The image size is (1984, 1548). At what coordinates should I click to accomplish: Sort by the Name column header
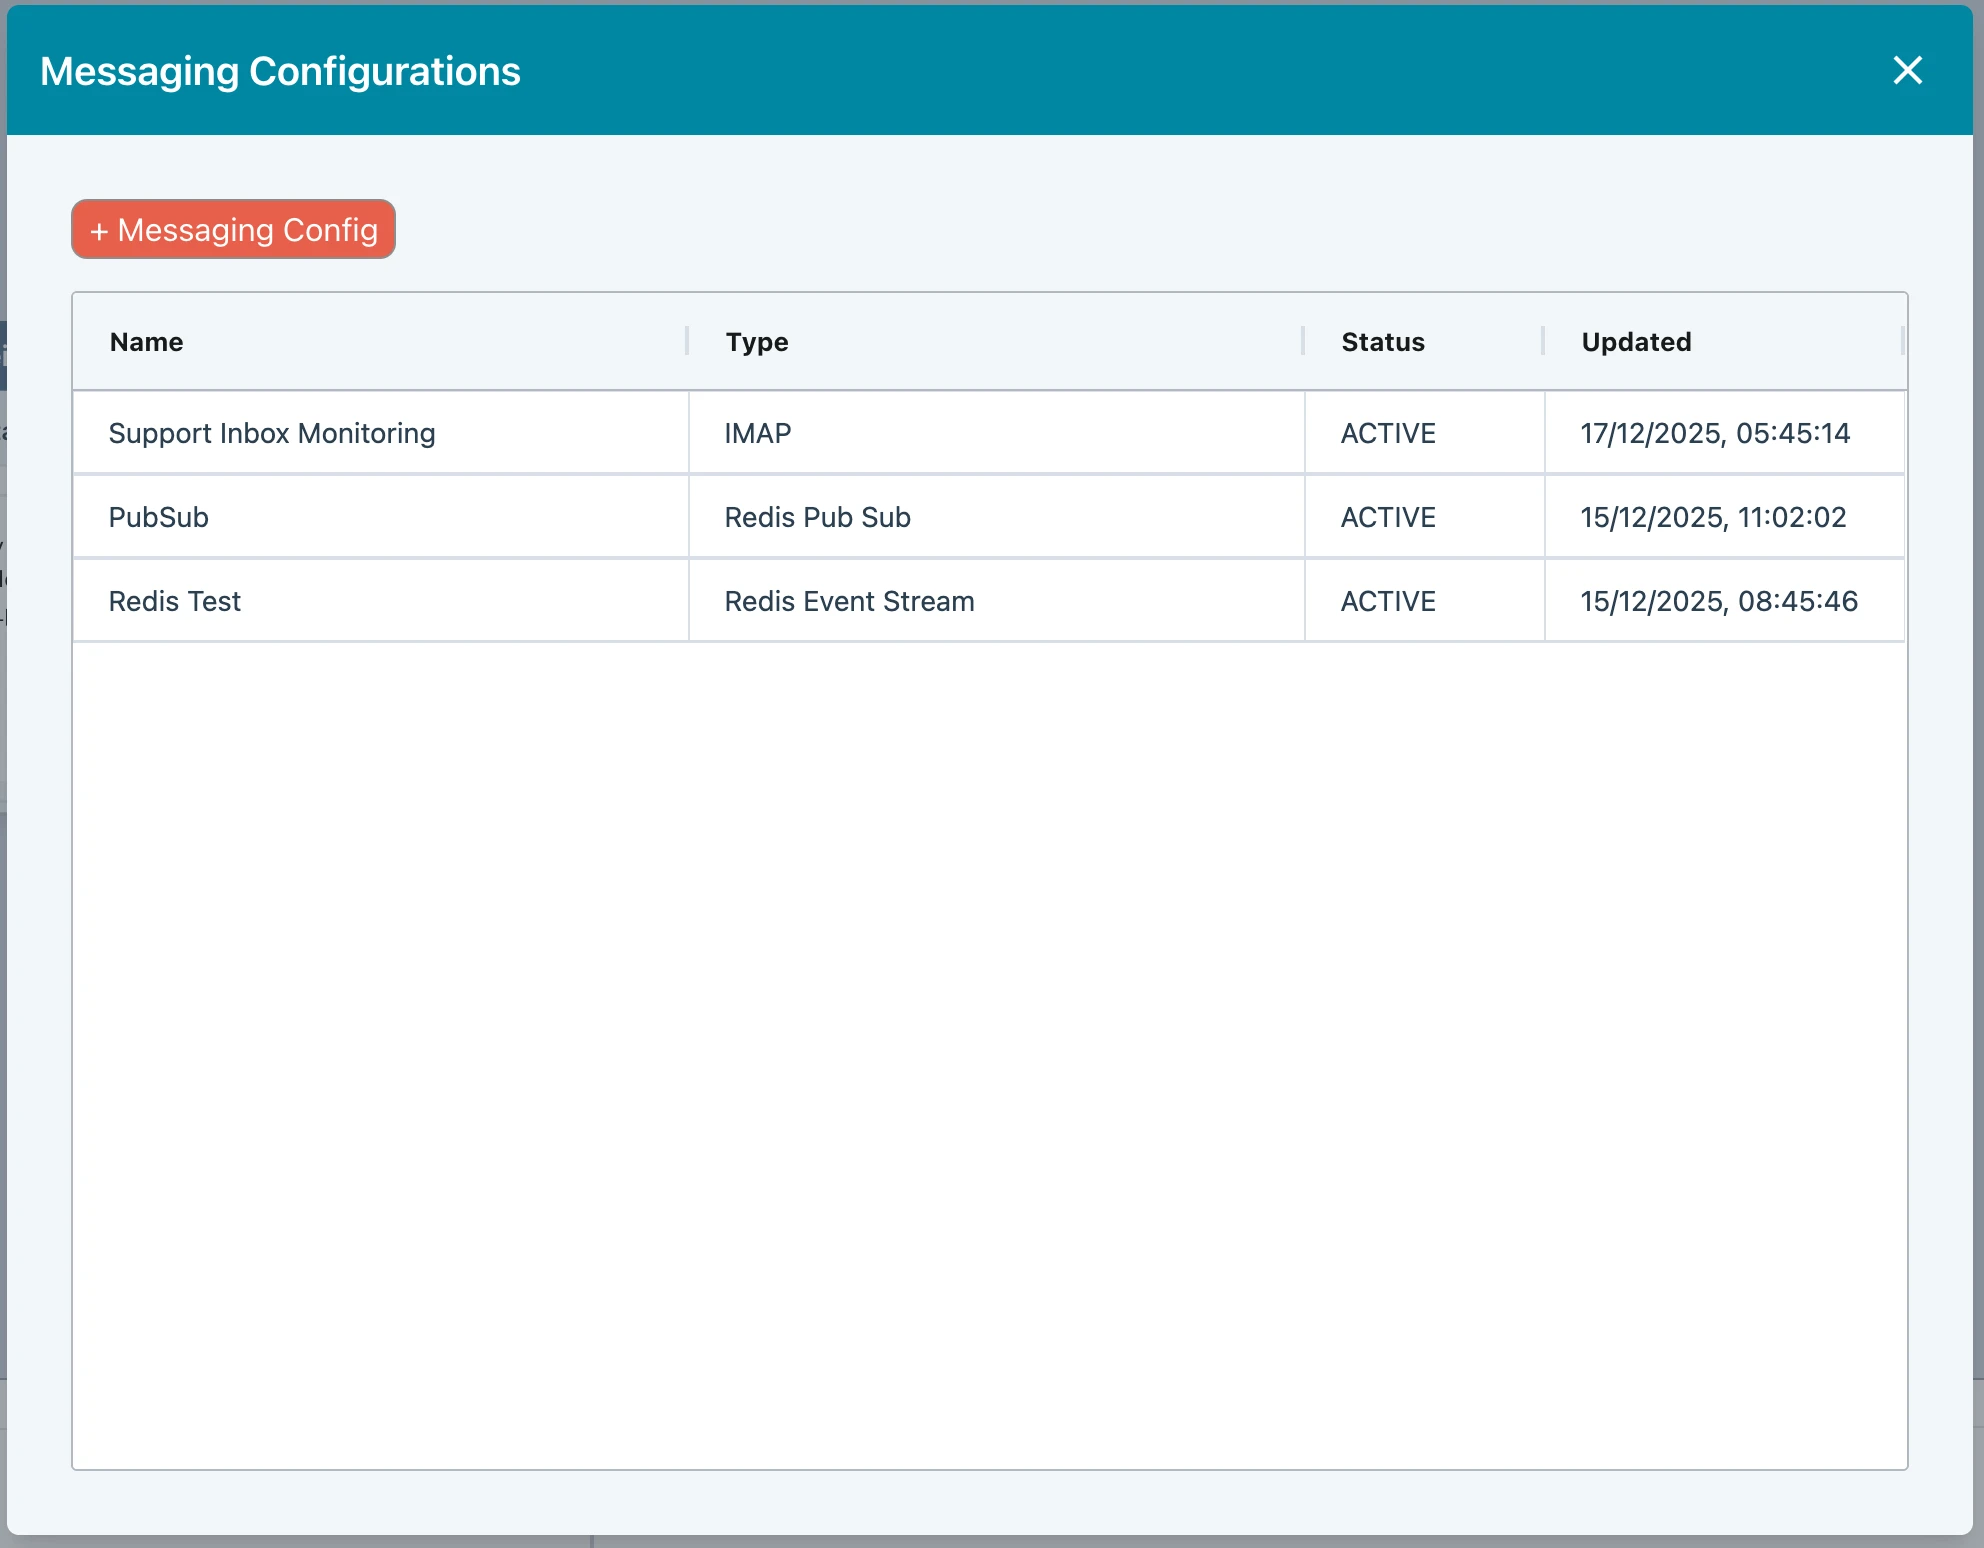(x=147, y=342)
